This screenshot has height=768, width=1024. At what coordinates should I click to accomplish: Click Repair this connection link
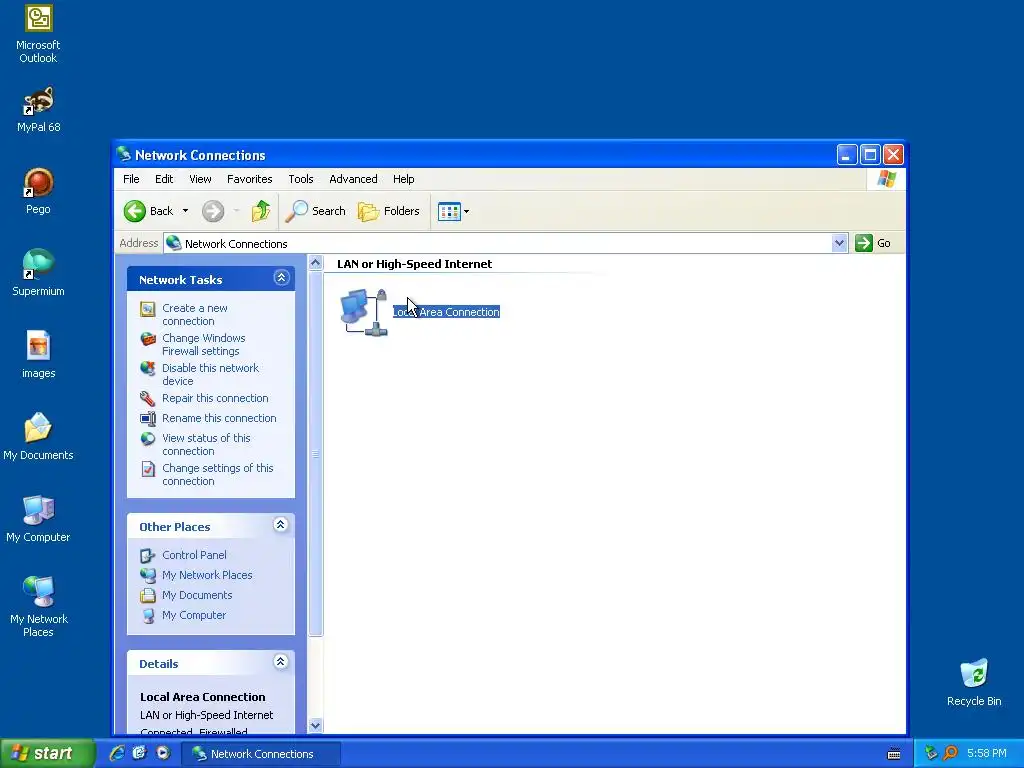tap(215, 398)
